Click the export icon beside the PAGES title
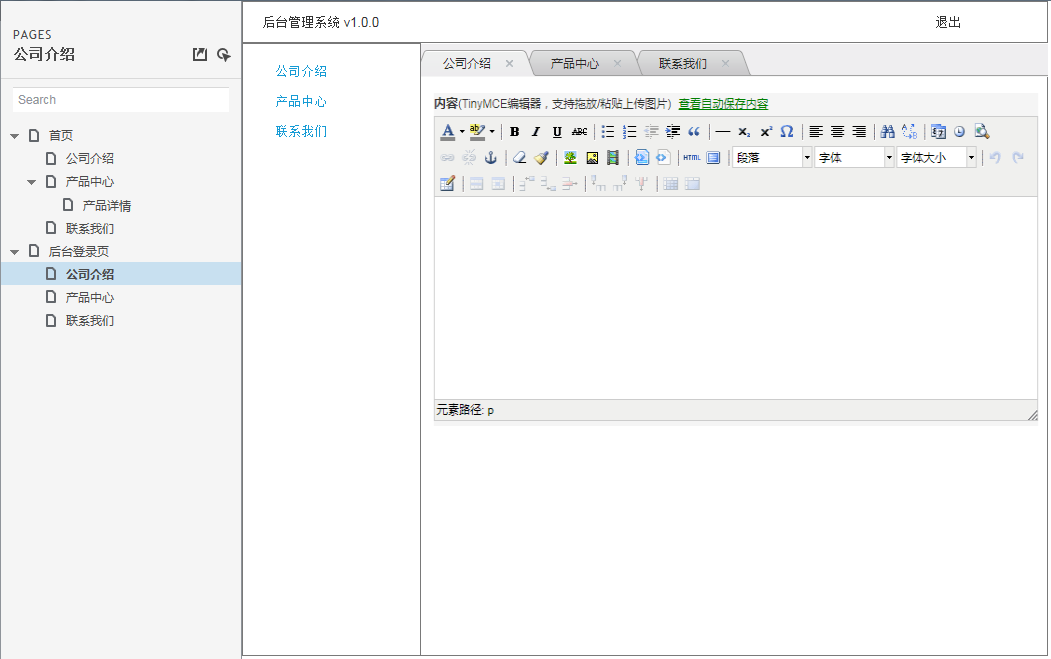 coord(200,54)
